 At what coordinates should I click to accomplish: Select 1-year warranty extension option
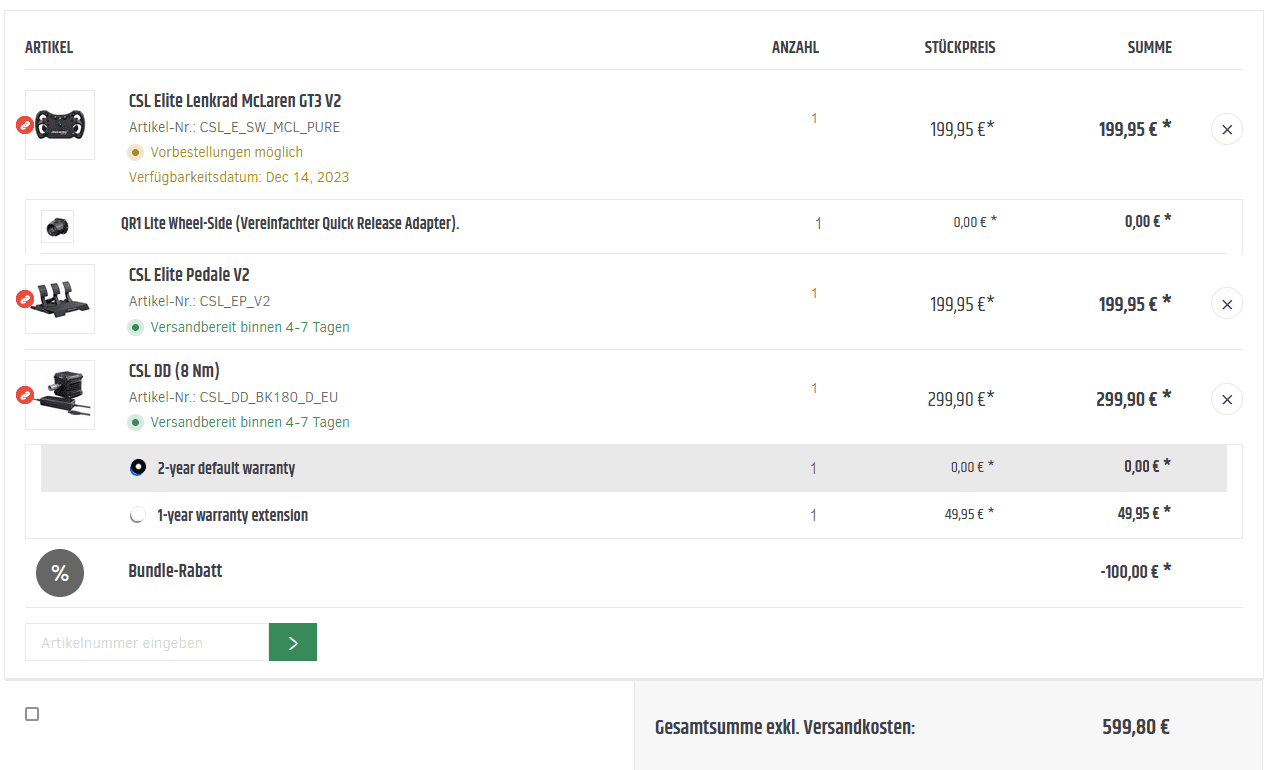click(138, 516)
